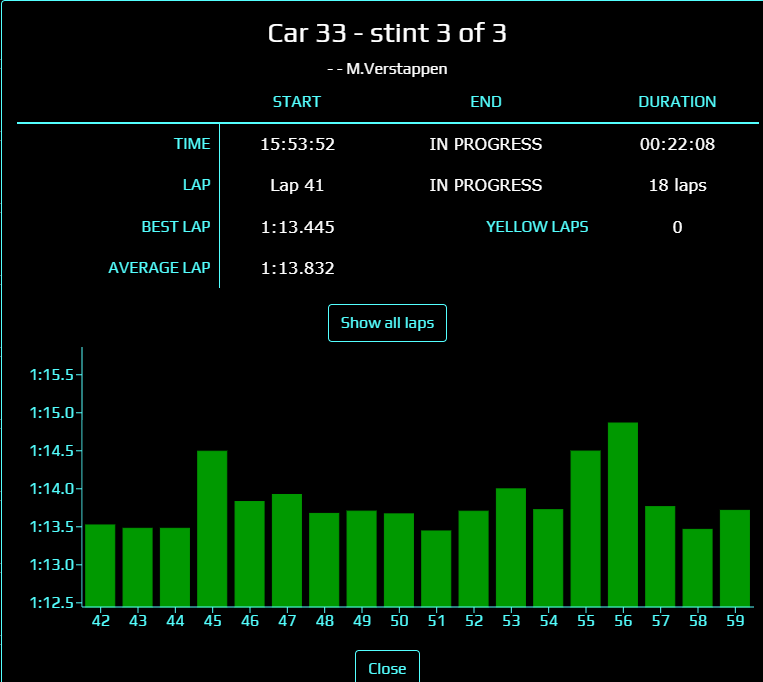
Task: Select the lap 57 bar in the chart
Action: coord(660,556)
